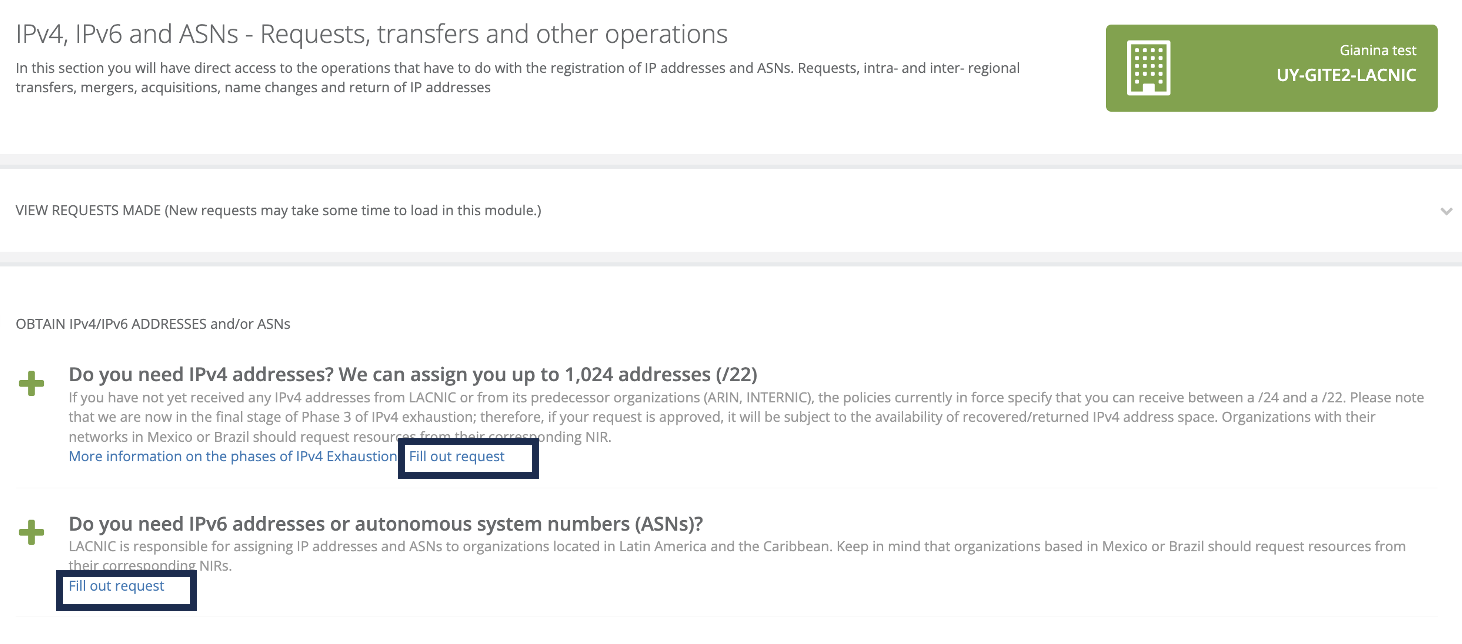Open More information on IPv4 Exhaustion phases

click(232, 457)
